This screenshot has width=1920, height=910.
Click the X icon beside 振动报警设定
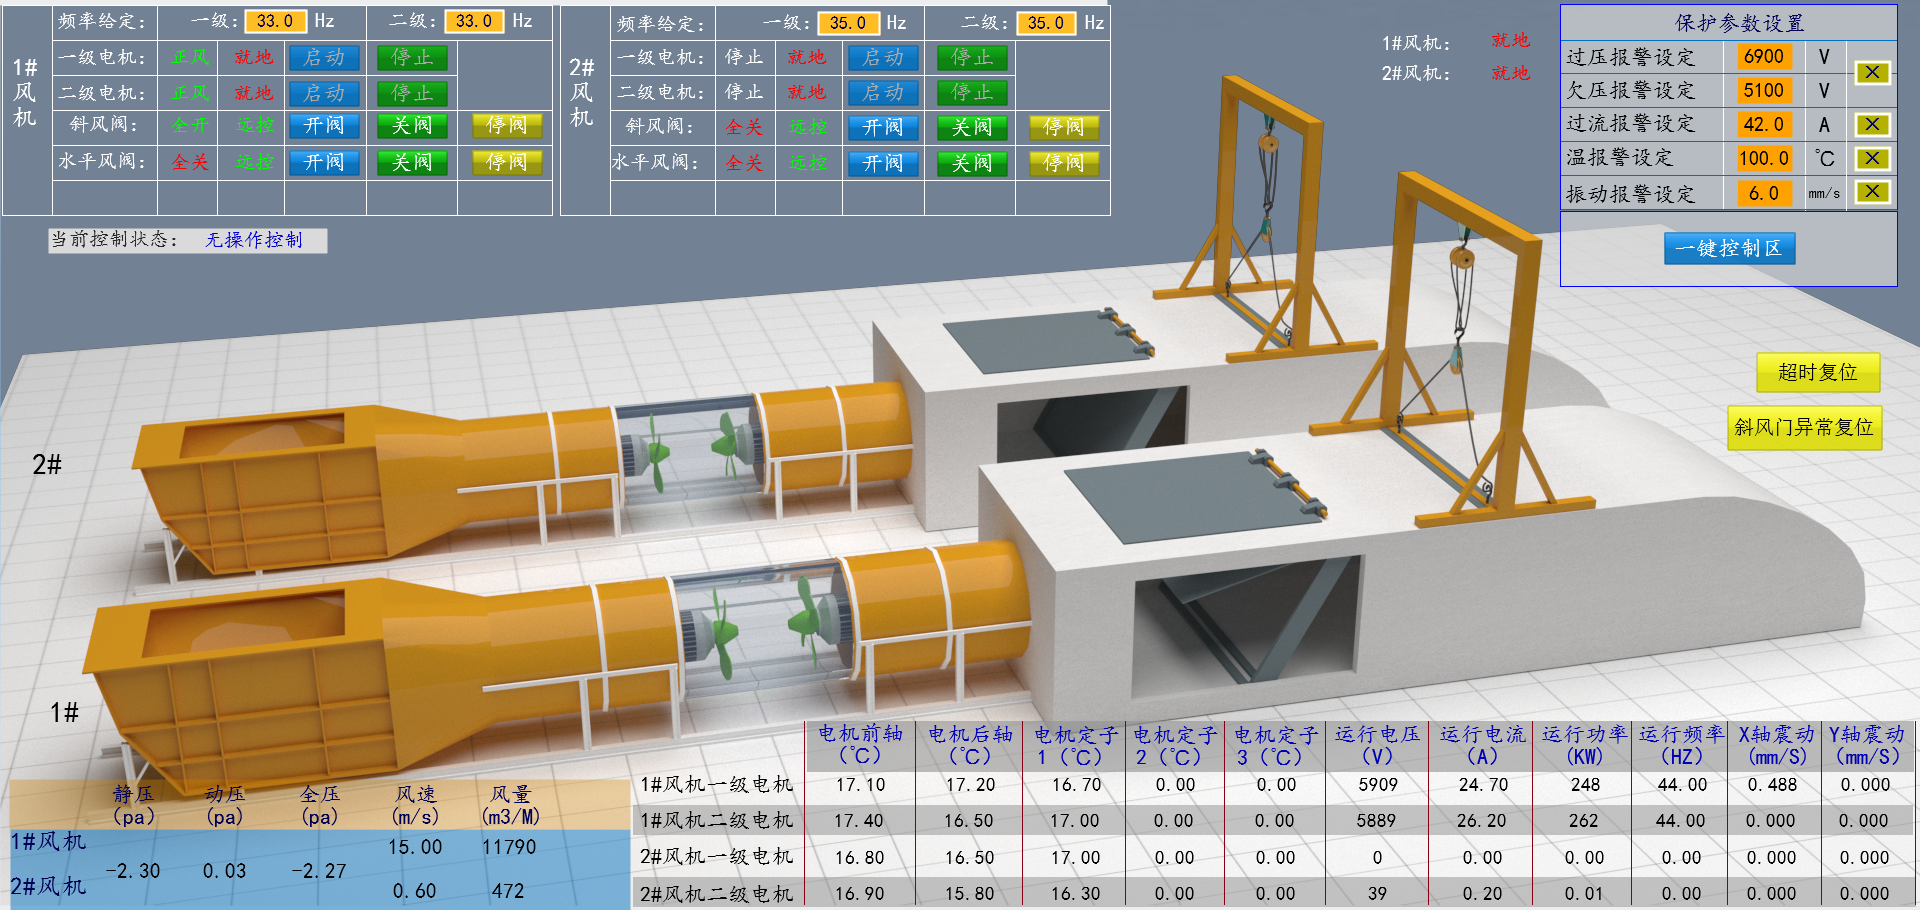pyautogui.click(x=1872, y=192)
